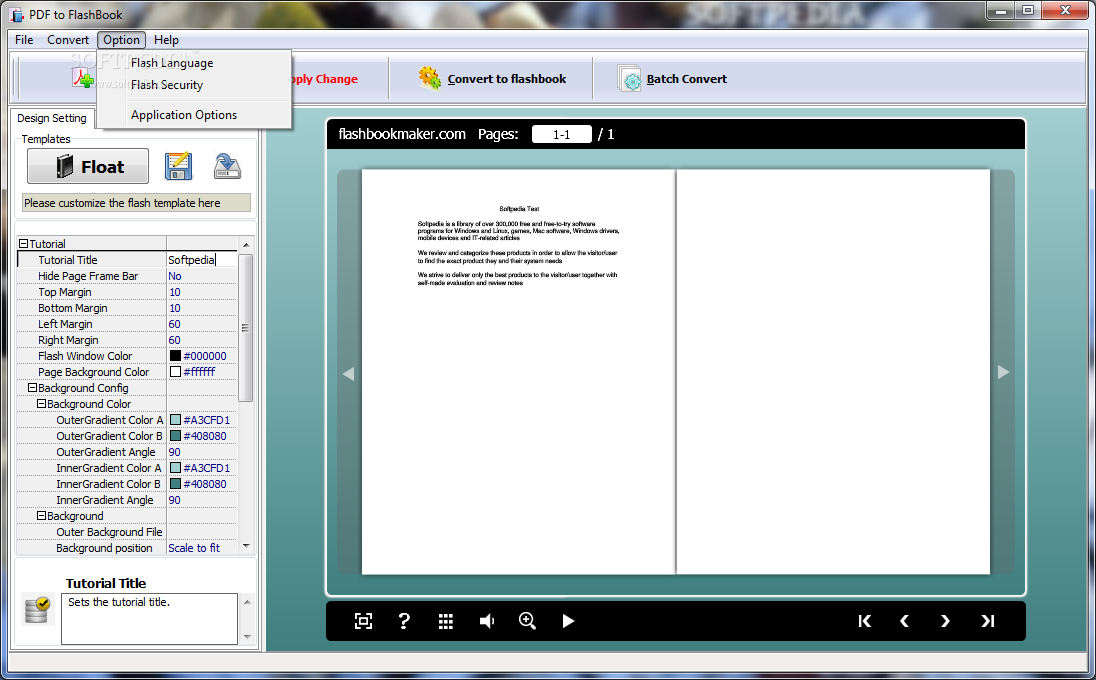1096x680 pixels.
Task: Click the OuterGradient Color A swatch
Action: (x=175, y=420)
